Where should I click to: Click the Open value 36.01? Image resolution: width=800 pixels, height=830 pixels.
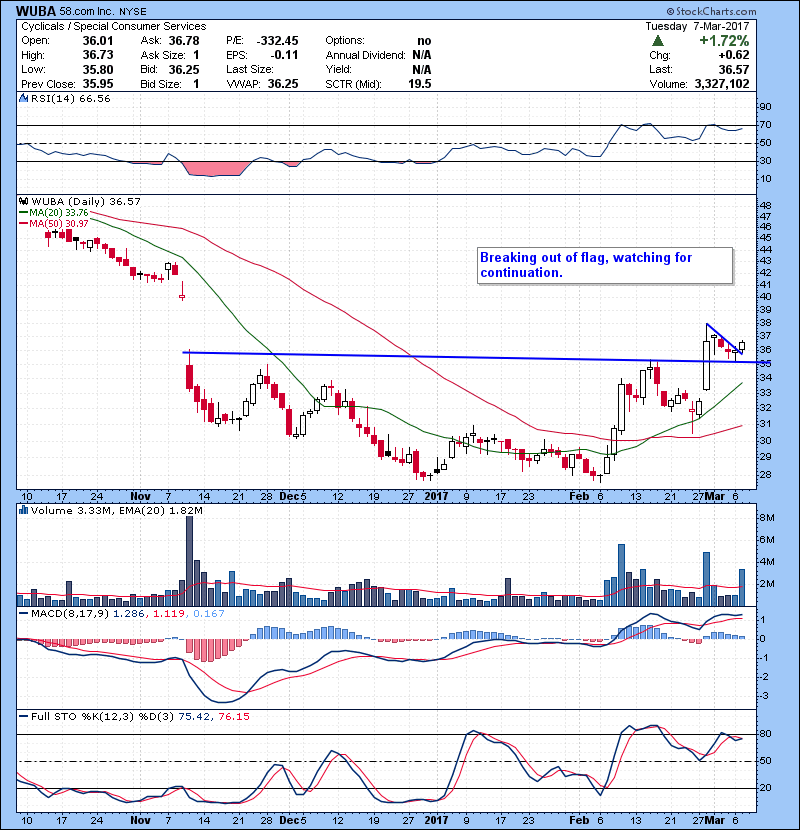[98, 41]
